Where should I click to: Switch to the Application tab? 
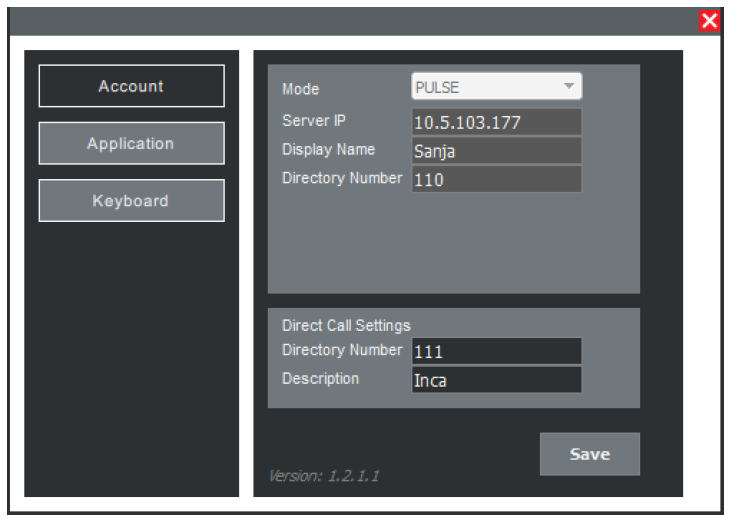click(131, 144)
